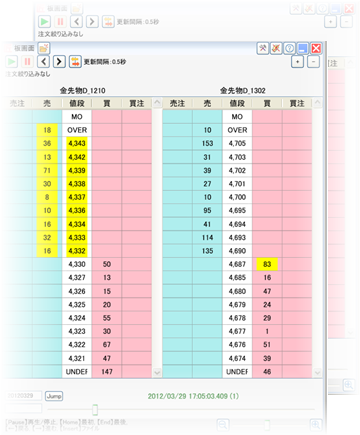Select highlighted buy quantity 83 cell
360x435 pixels.
coord(267,264)
